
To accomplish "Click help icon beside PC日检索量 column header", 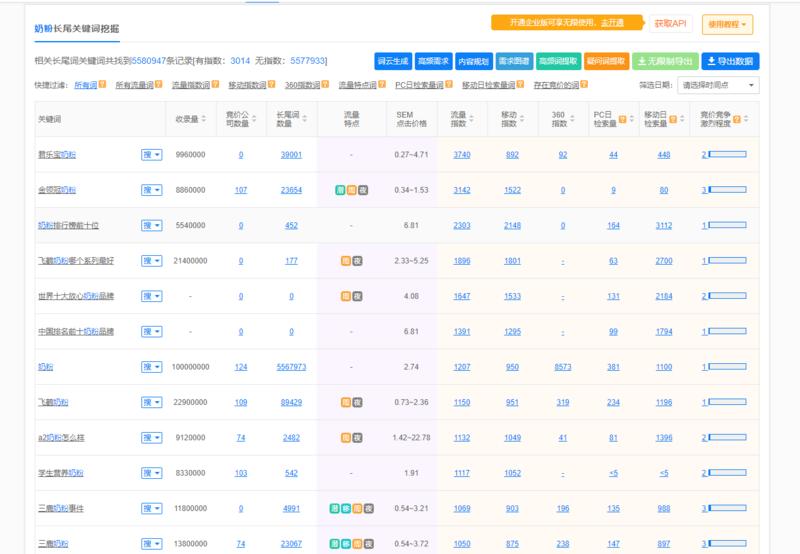I will tap(624, 119).
